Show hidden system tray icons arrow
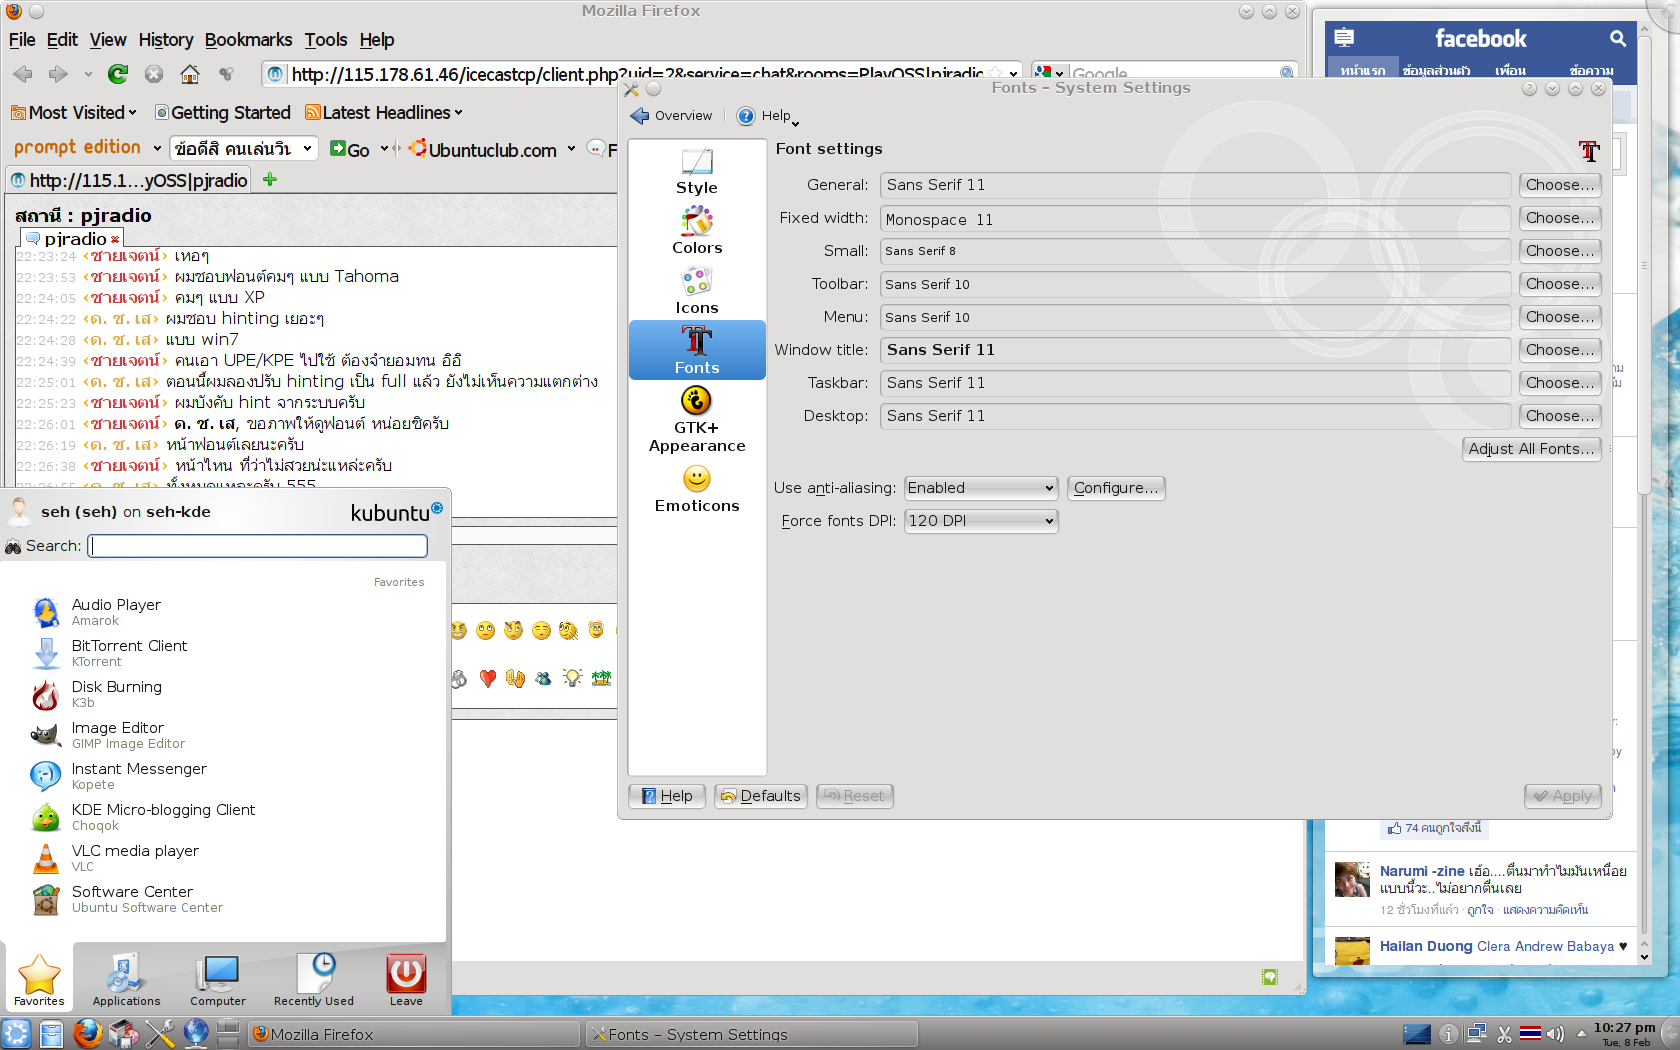 tap(1581, 1034)
